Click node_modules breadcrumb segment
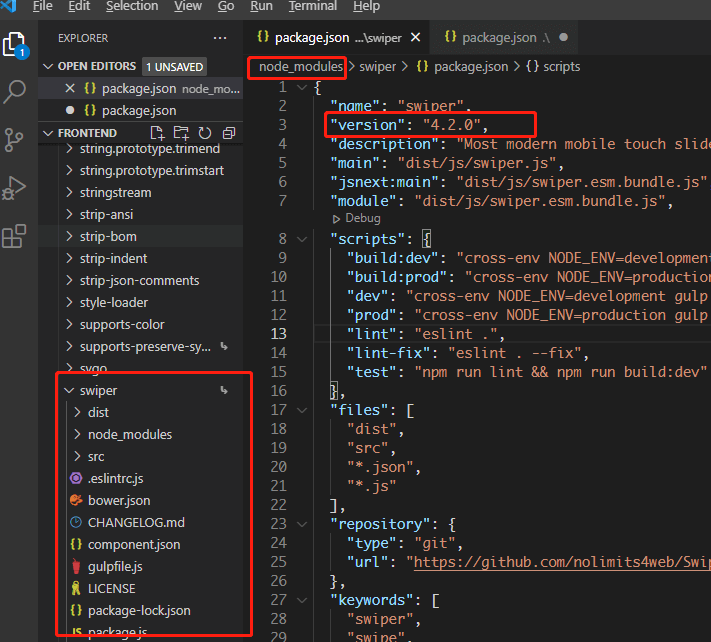Viewport: 711px width, 642px height. pyautogui.click(x=301, y=67)
